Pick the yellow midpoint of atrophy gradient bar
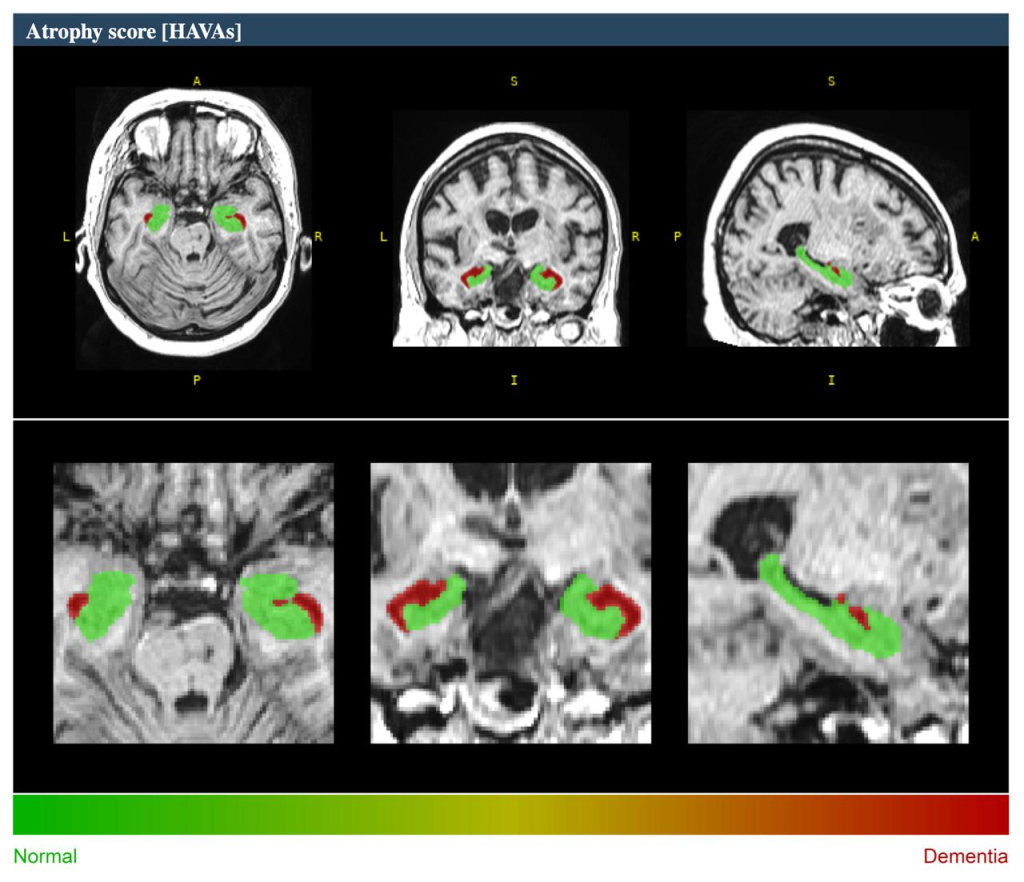 [x=511, y=815]
